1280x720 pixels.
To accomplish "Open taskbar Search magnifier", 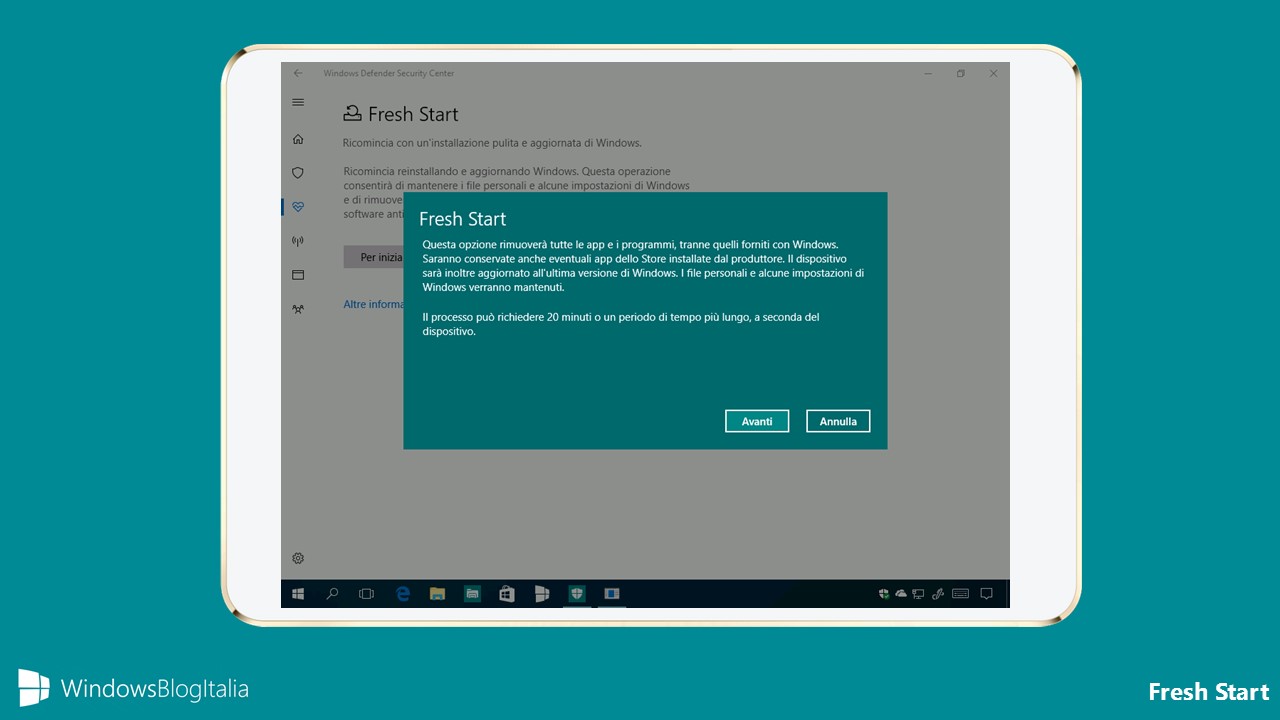I will [332, 594].
